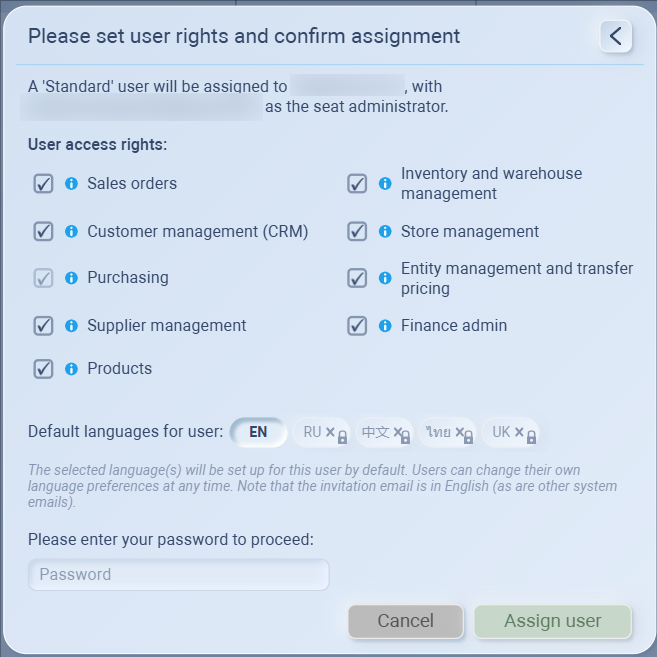Image resolution: width=657 pixels, height=657 pixels.
Task: Click the Cancel button
Action: 405,621
